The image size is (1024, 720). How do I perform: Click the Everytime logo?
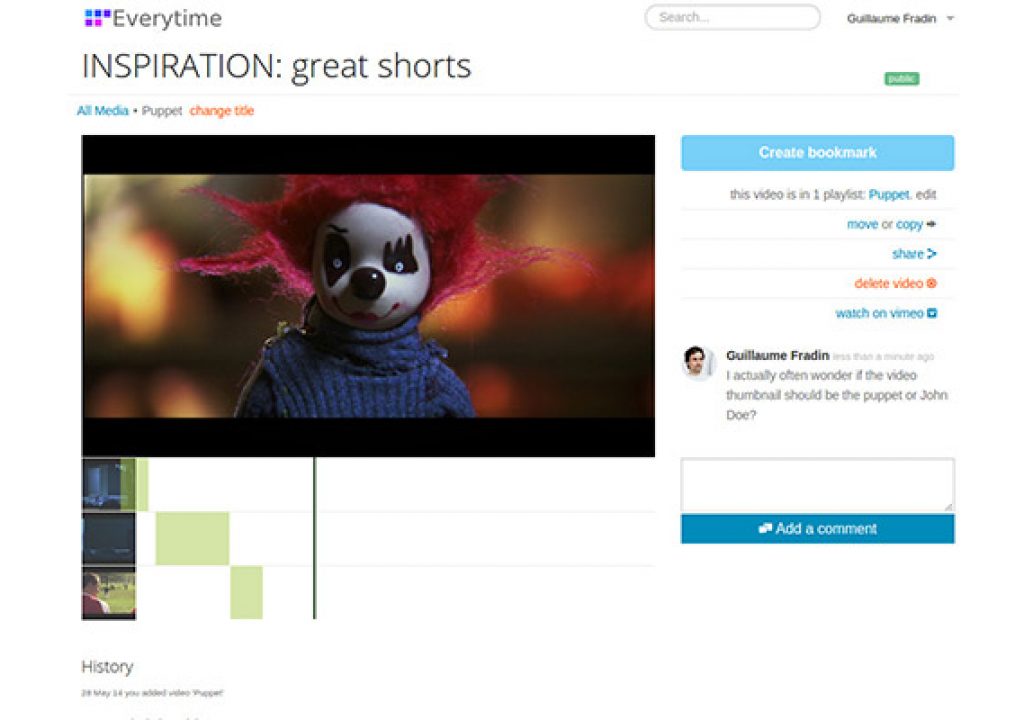(x=153, y=18)
